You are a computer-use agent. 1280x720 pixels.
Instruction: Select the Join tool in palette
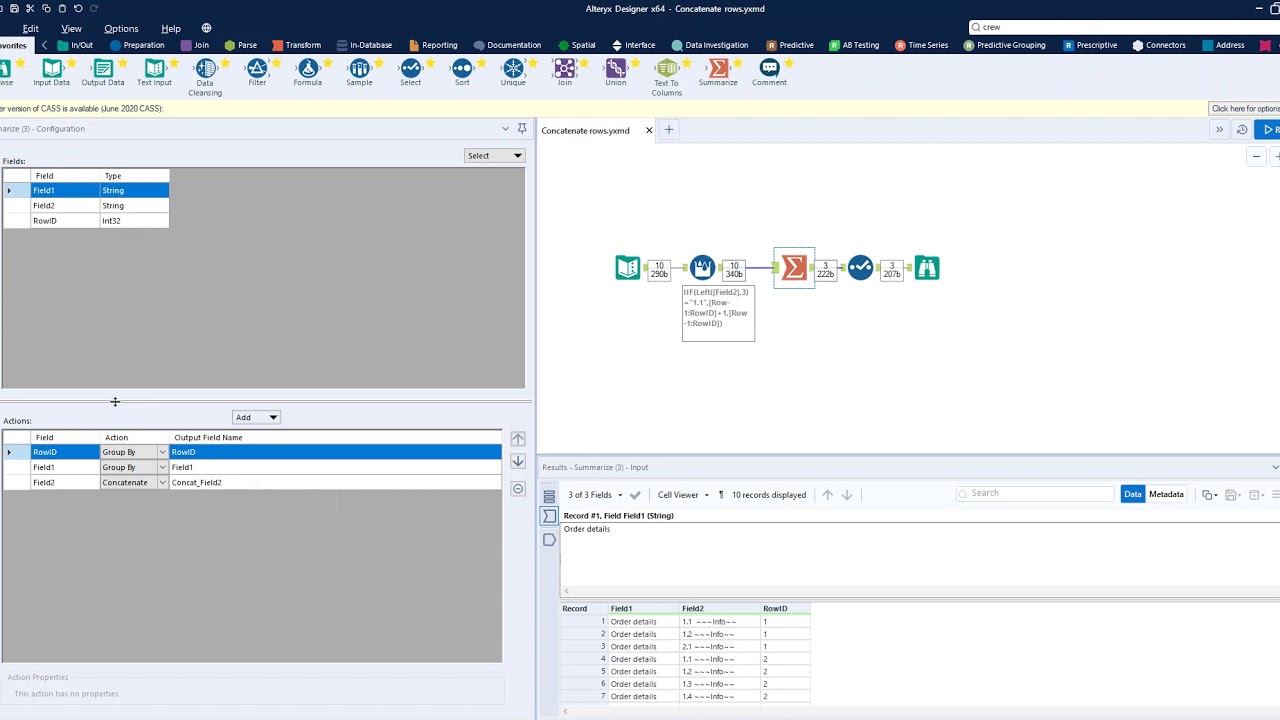pos(565,72)
